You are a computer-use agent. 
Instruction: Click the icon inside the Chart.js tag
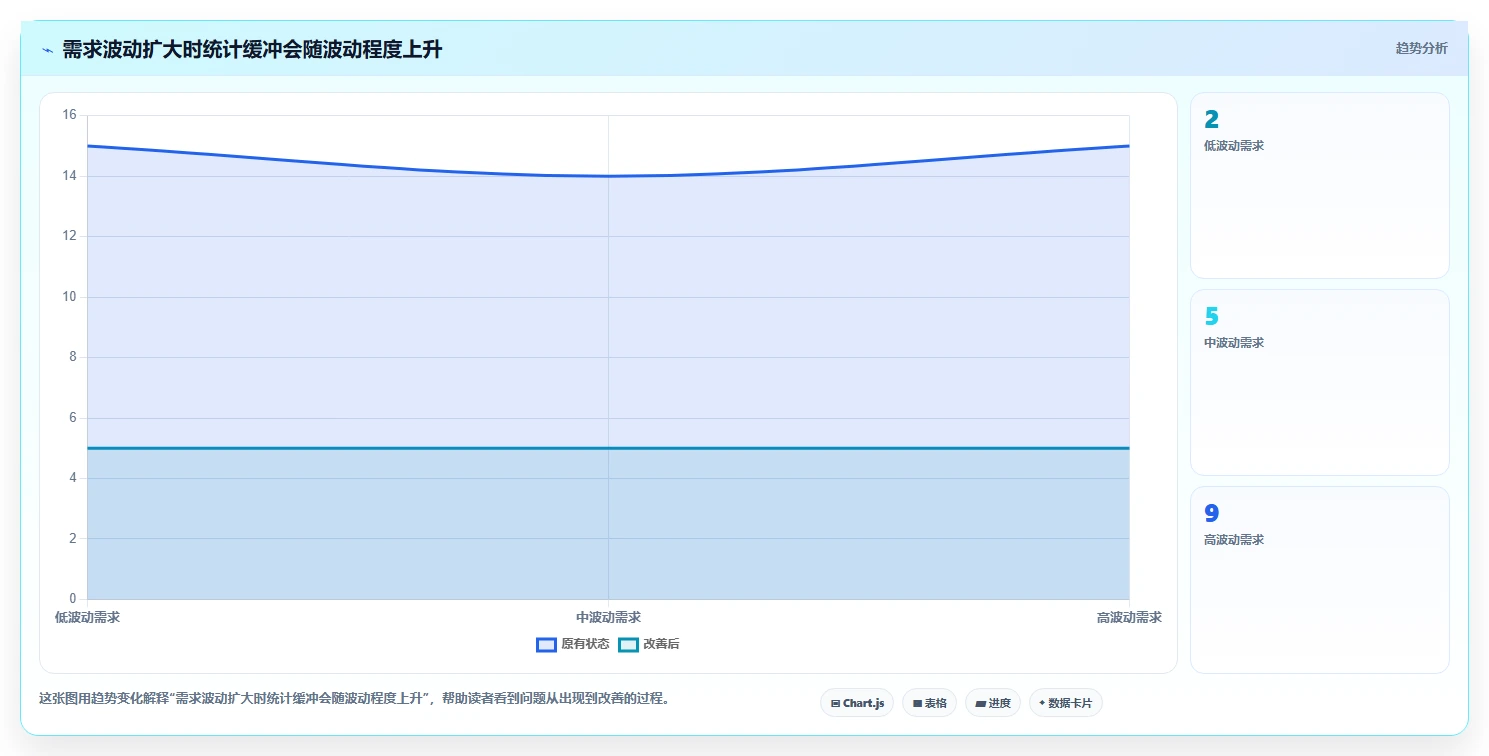(x=835, y=704)
